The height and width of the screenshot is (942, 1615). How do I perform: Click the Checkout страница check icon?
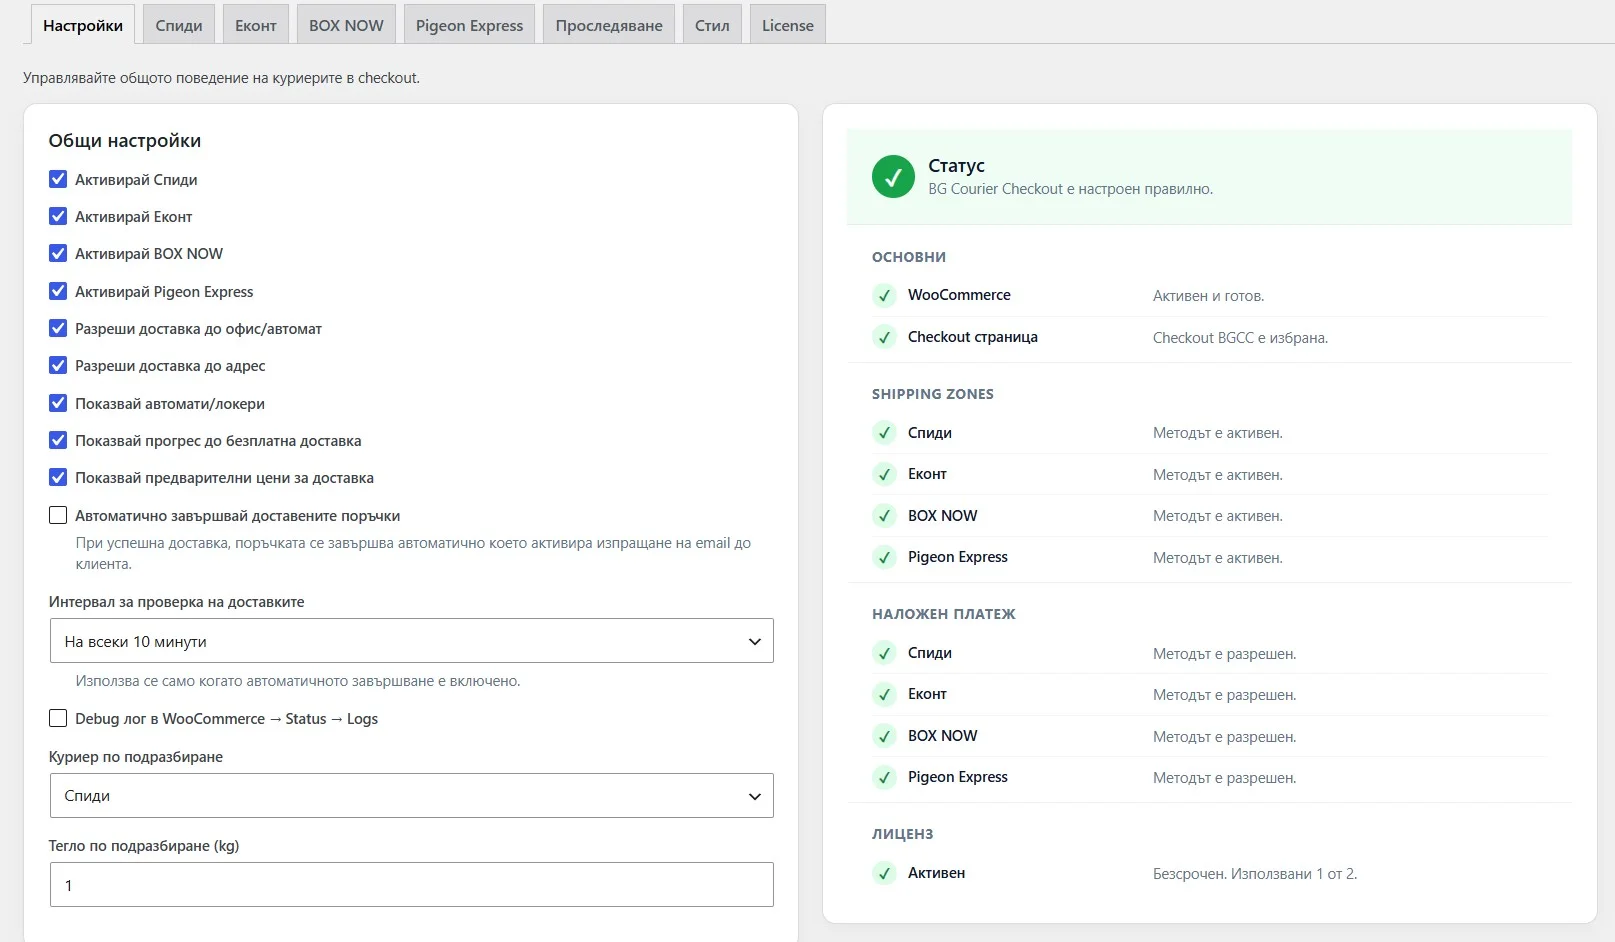[884, 337]
